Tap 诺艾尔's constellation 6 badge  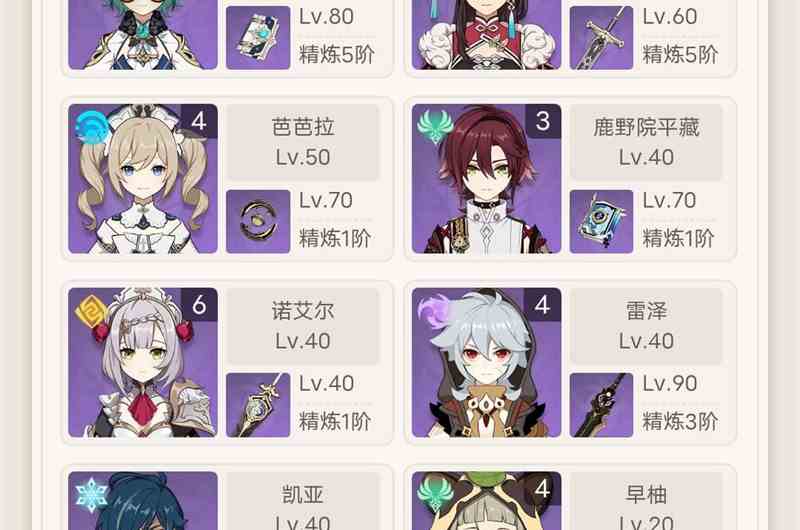click(x=199, y=305)
